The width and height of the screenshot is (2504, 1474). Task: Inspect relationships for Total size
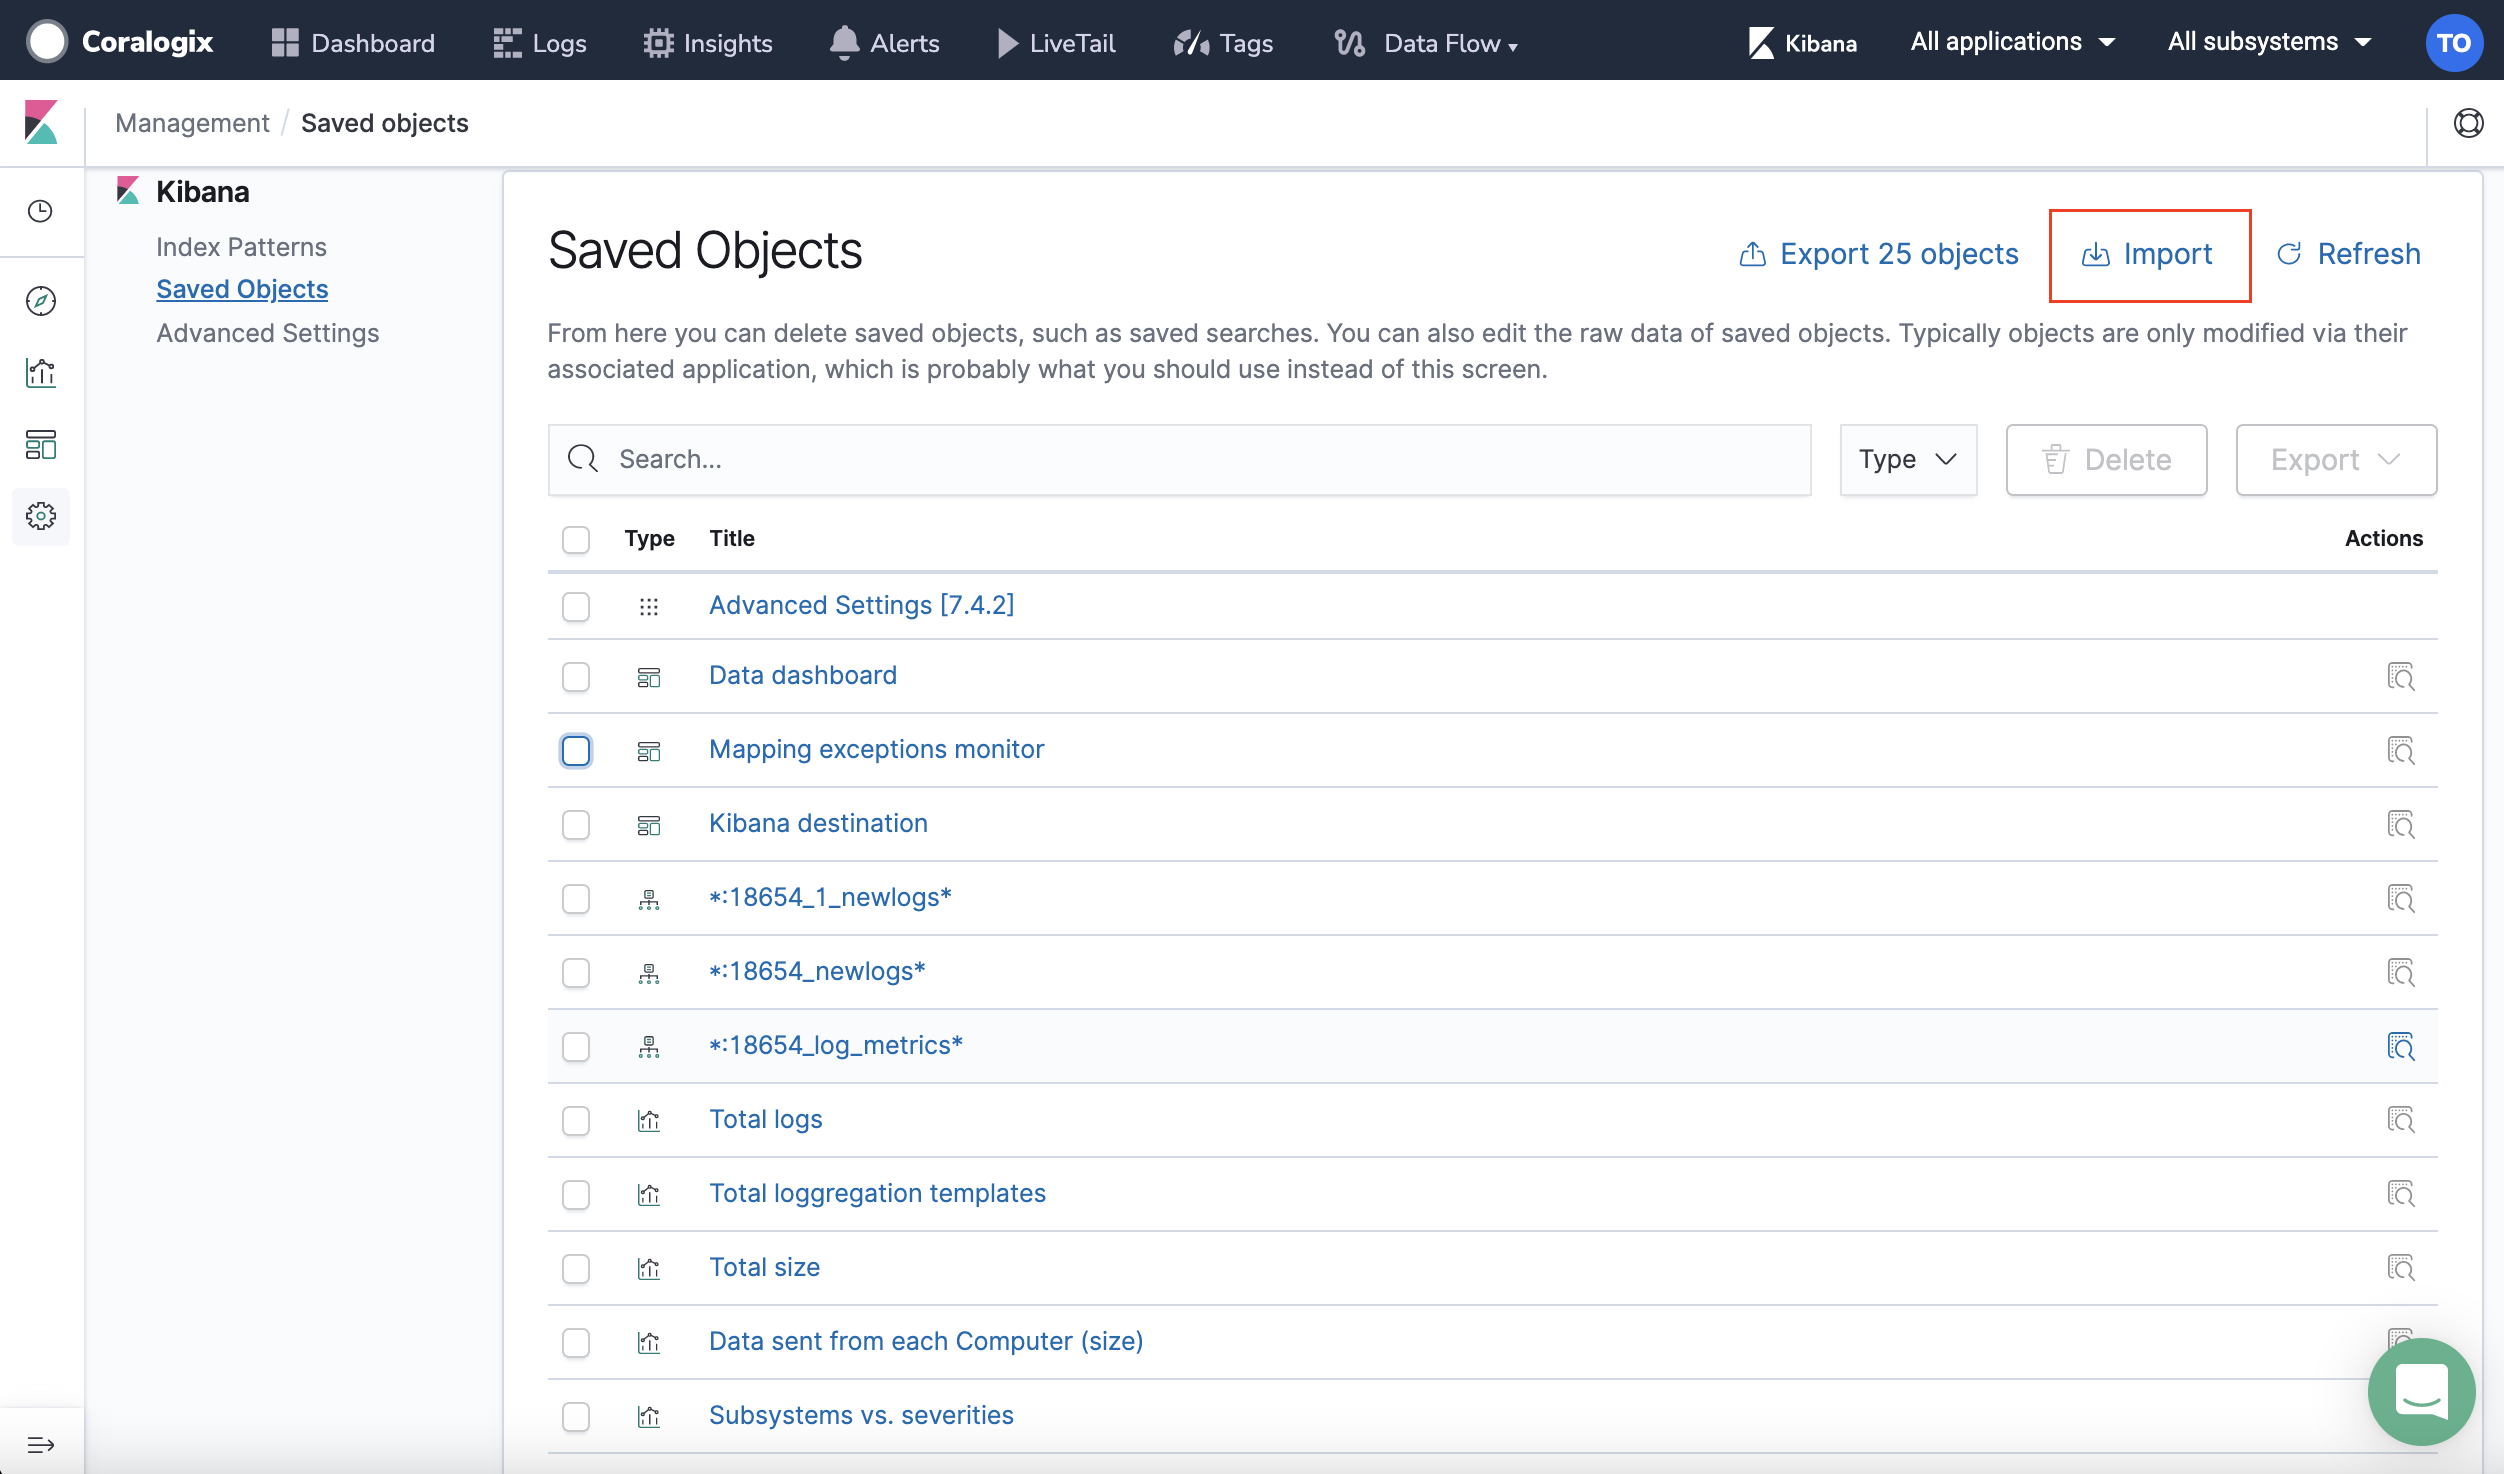pyautogui.click(x=2401, y=1268)
